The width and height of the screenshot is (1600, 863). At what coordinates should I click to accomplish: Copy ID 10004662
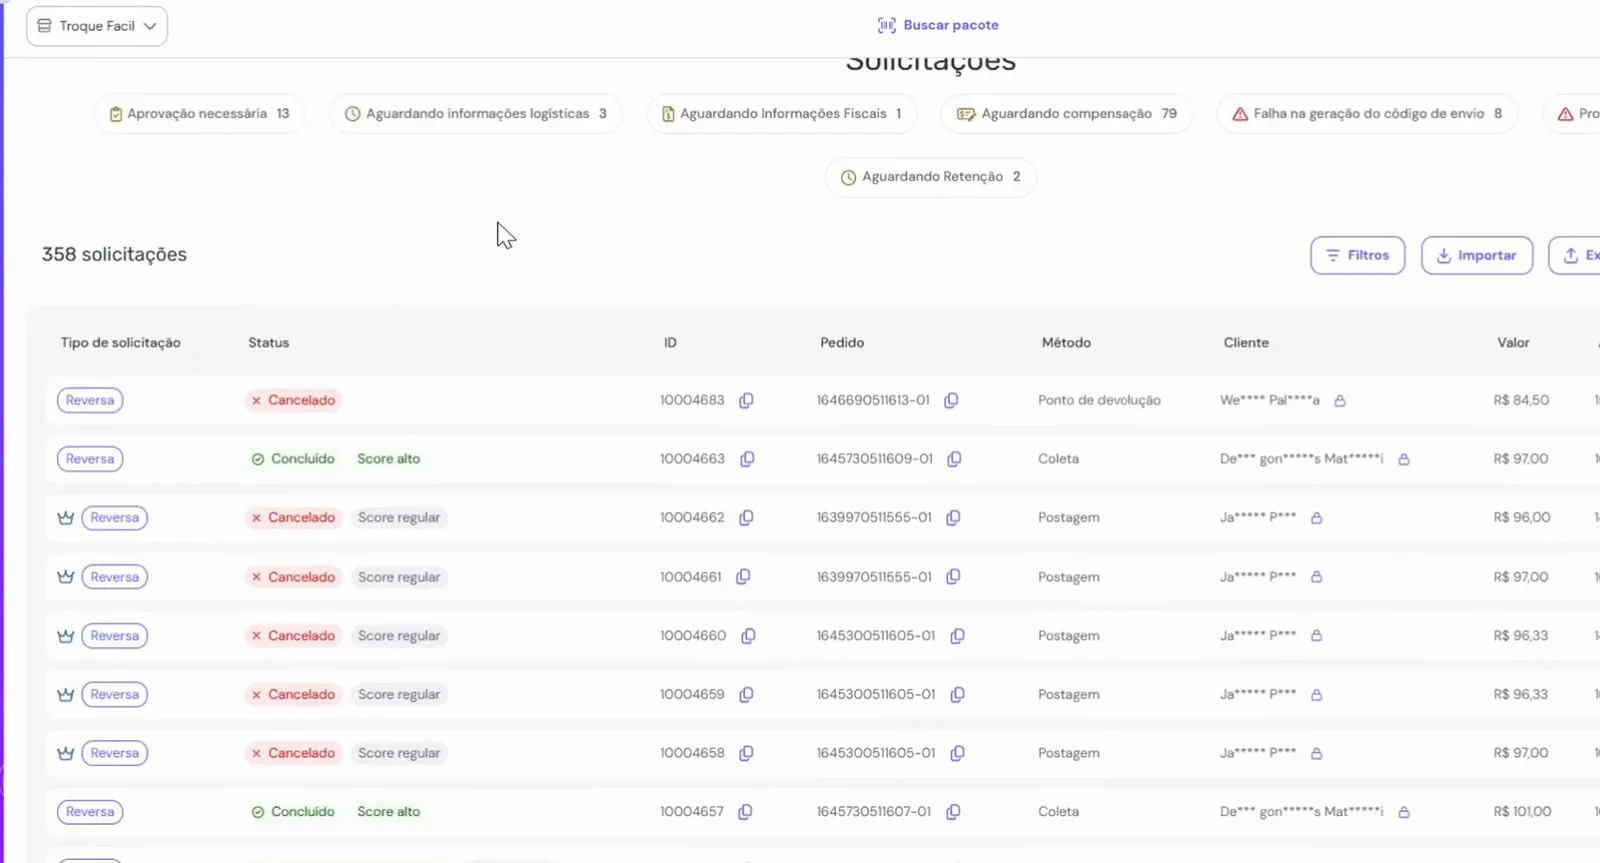tap(746, 518)
